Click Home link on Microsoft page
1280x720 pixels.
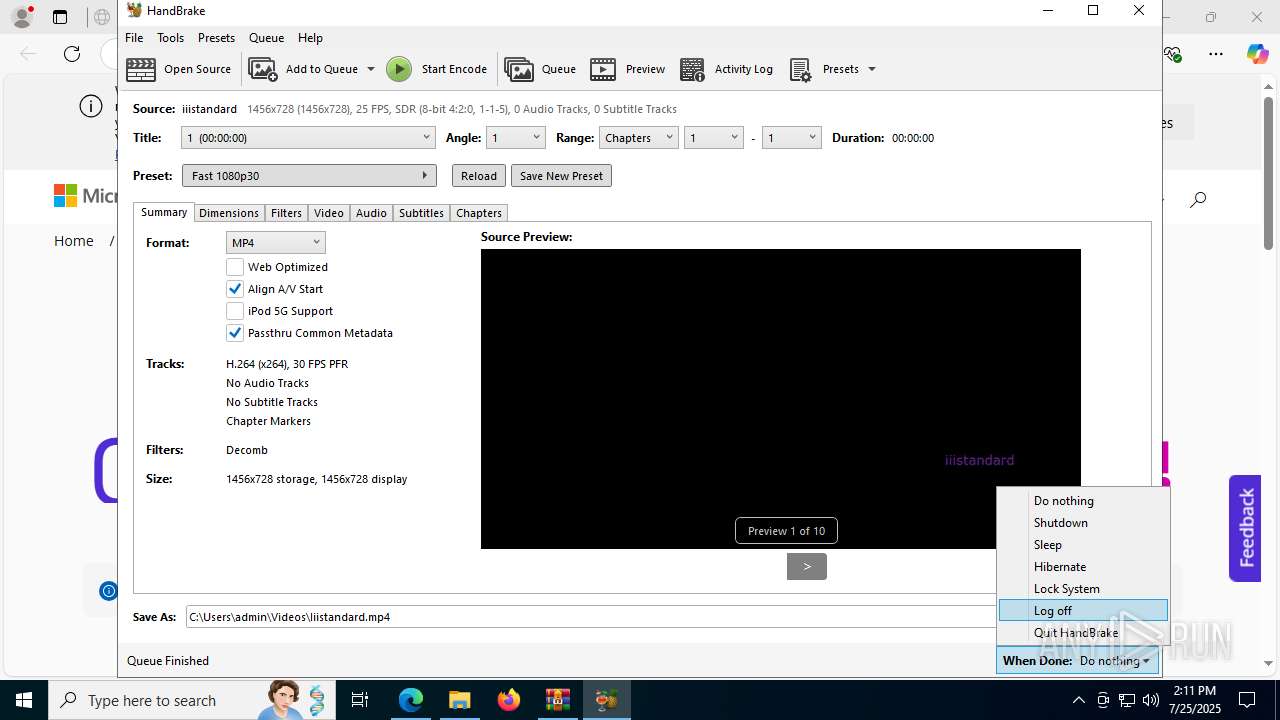click(74, 241)
